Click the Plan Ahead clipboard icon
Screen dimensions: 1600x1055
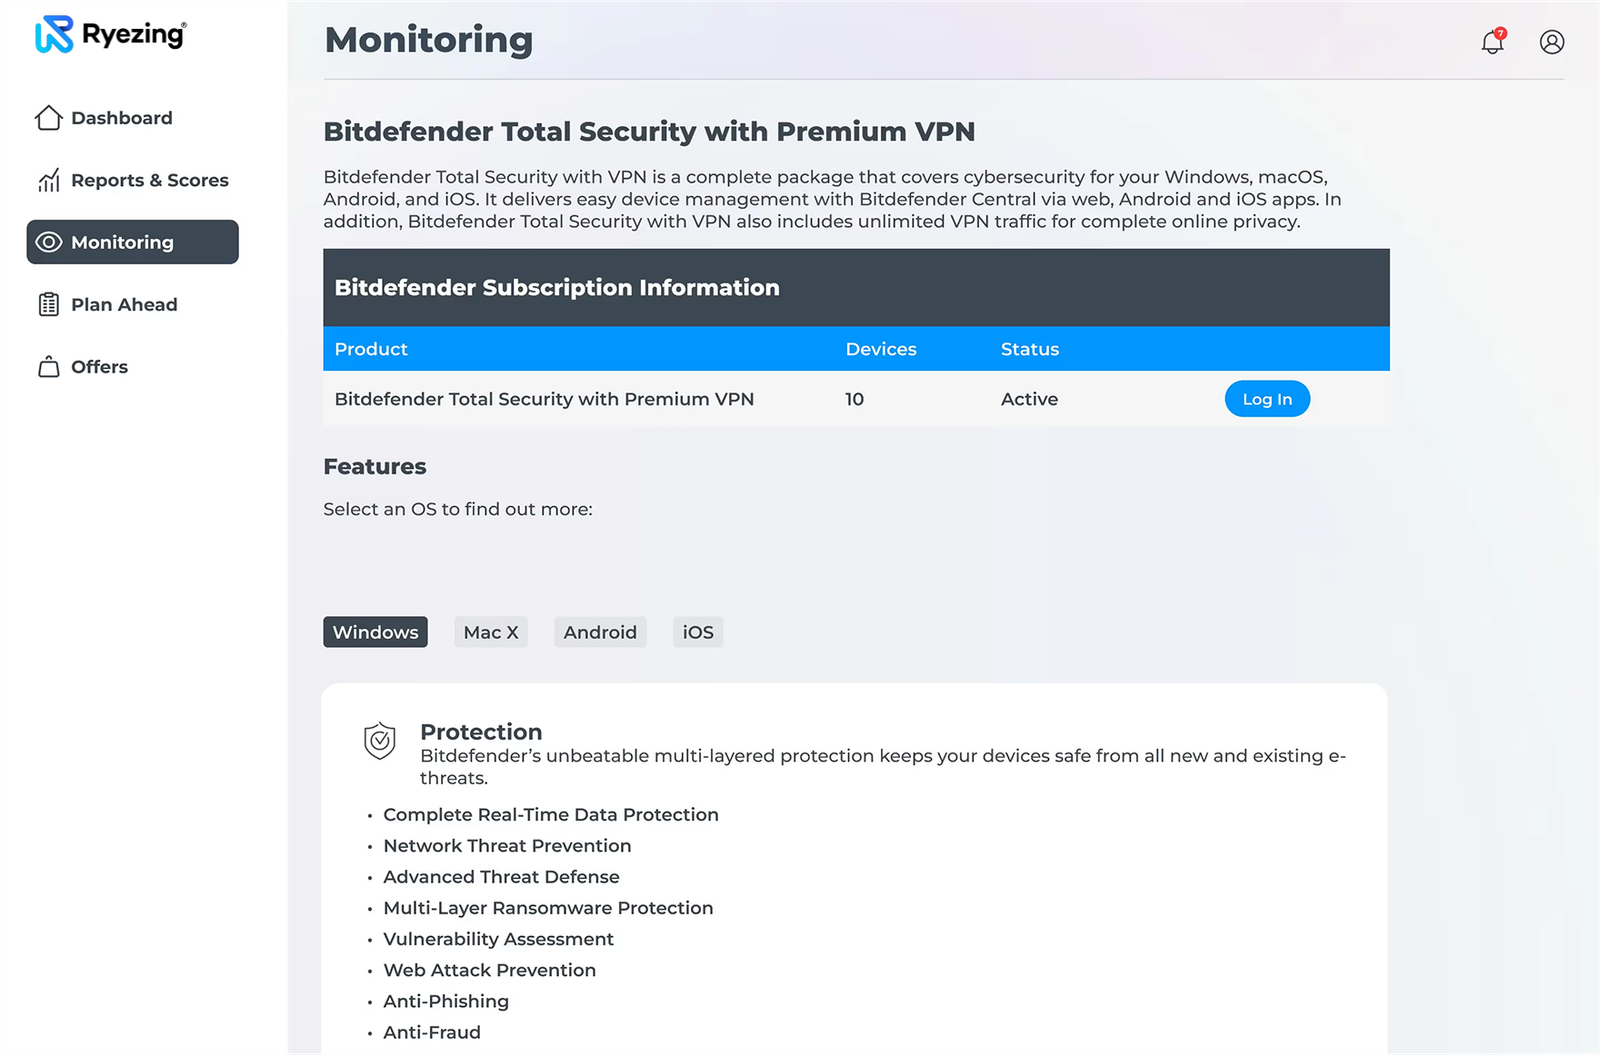(48, 305)
